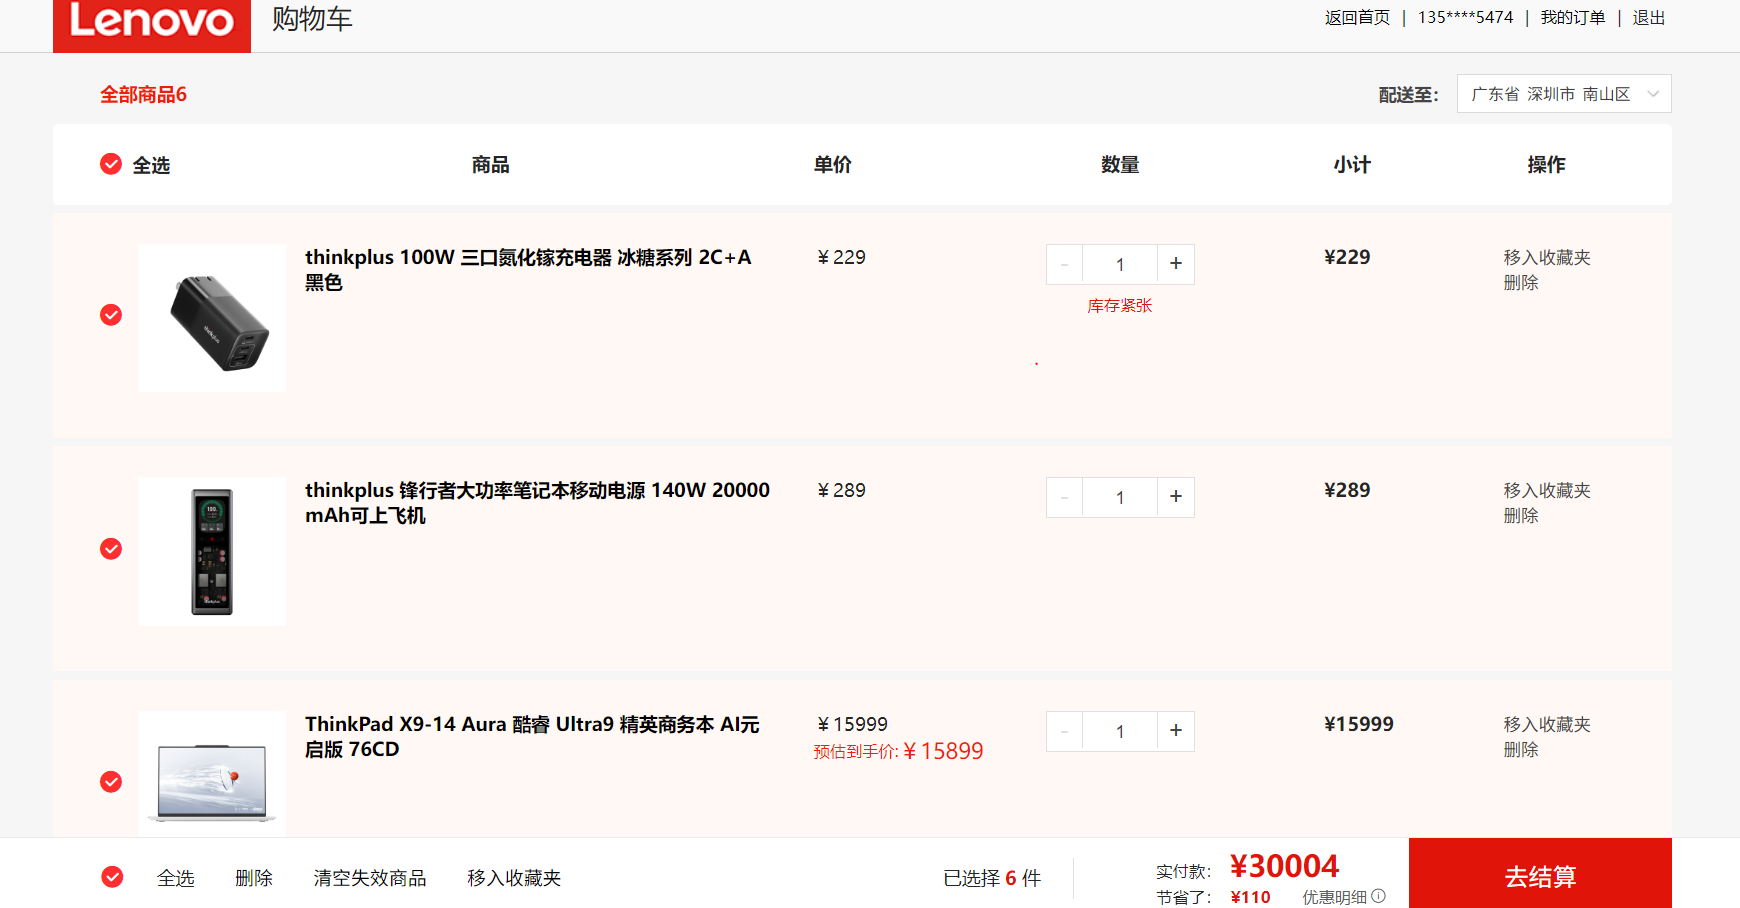Toggle 全选 checkbox in table header

pos(111,164)
